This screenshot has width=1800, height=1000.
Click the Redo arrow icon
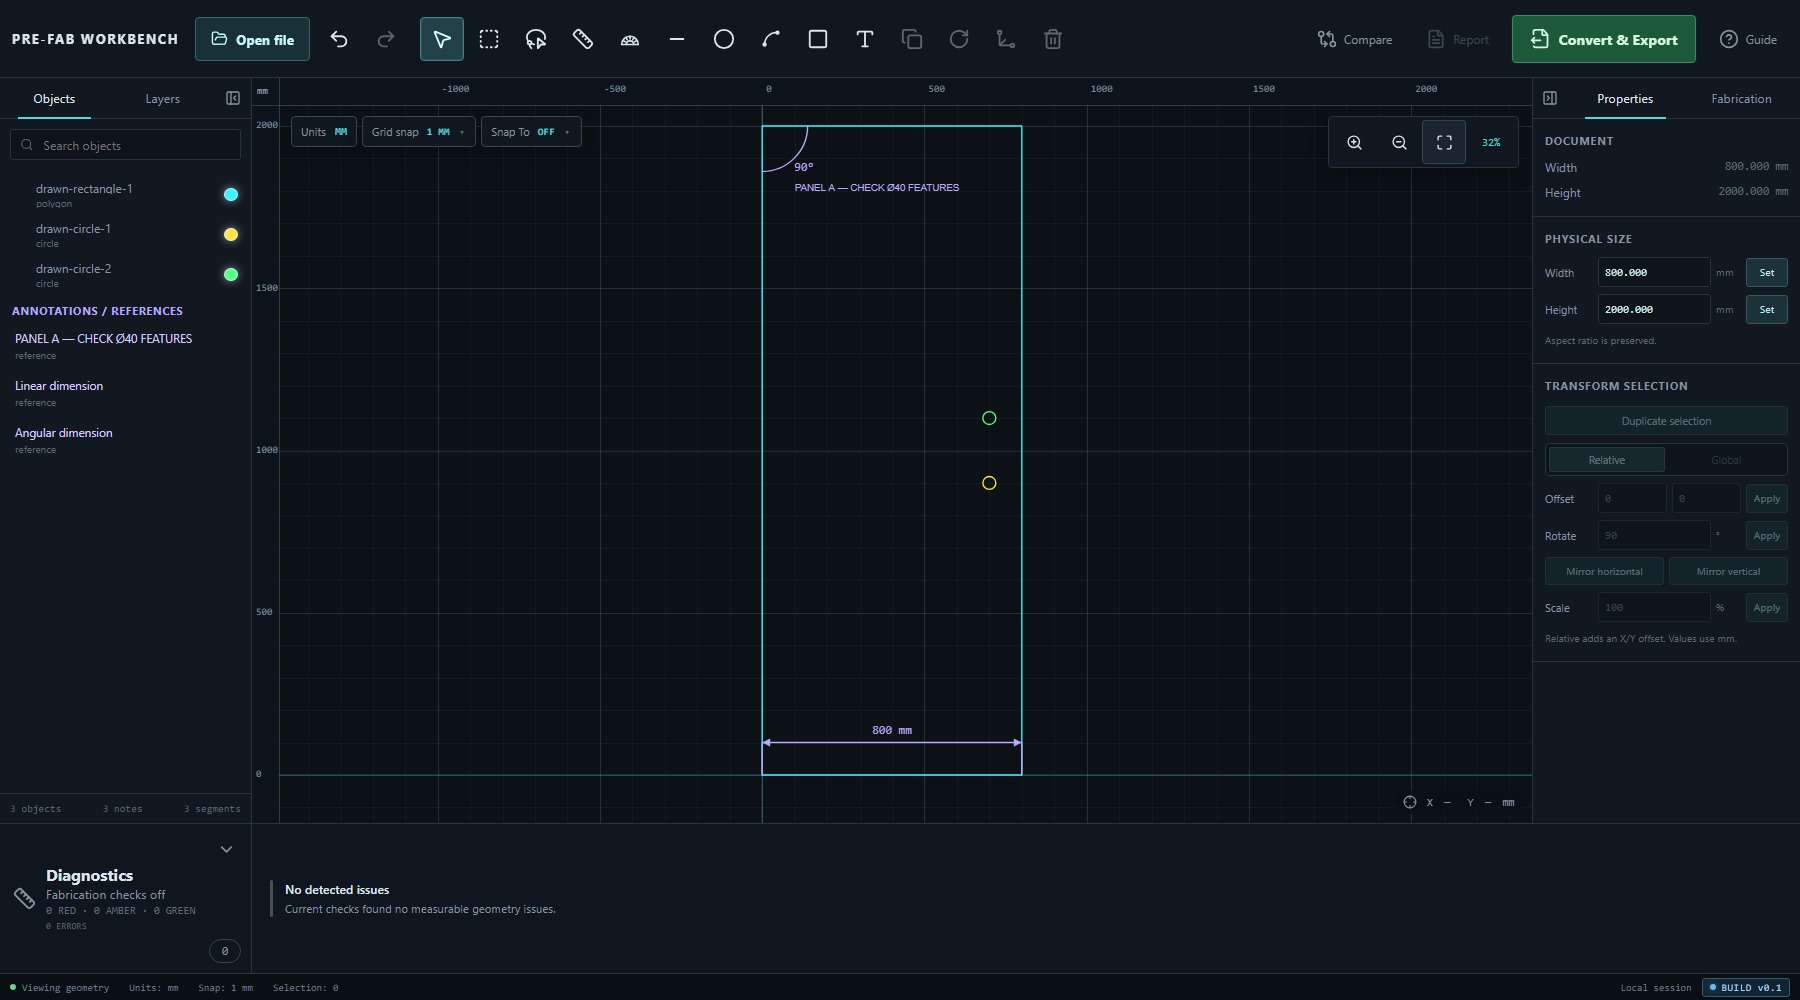click(x=386, y=39)
